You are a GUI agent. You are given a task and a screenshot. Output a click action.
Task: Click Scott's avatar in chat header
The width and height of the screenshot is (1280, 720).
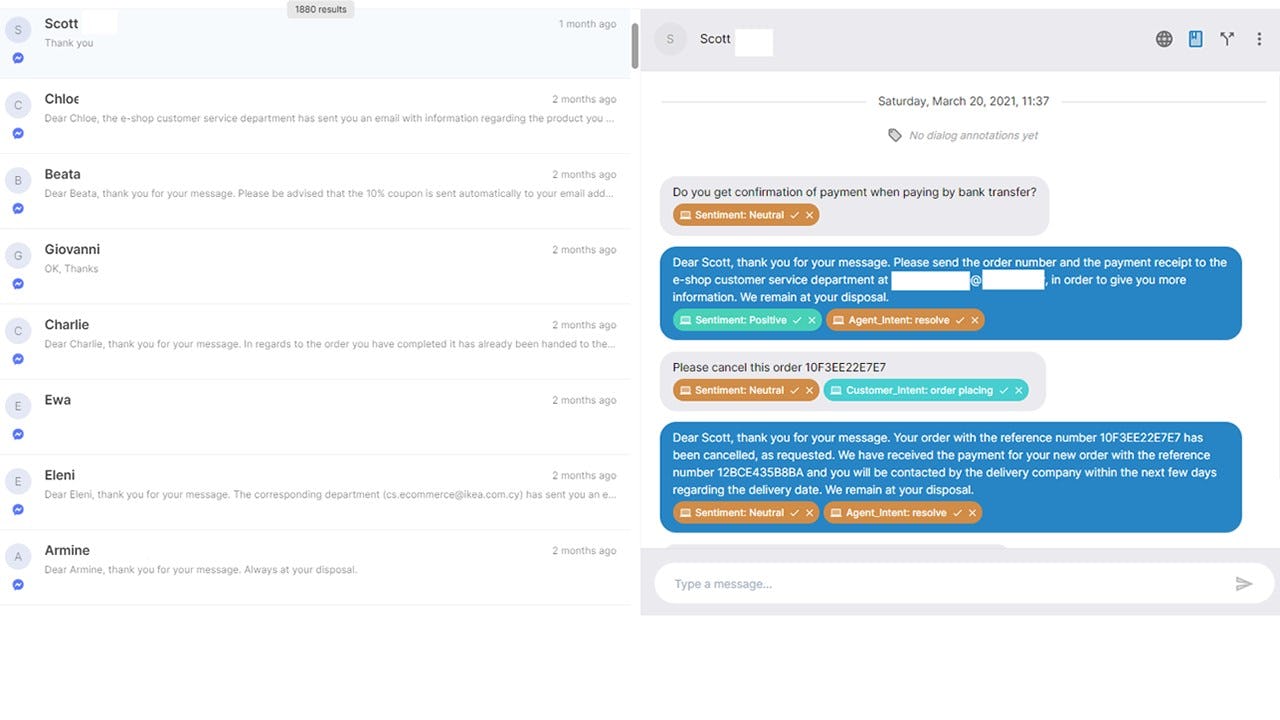tap(670, 39)
